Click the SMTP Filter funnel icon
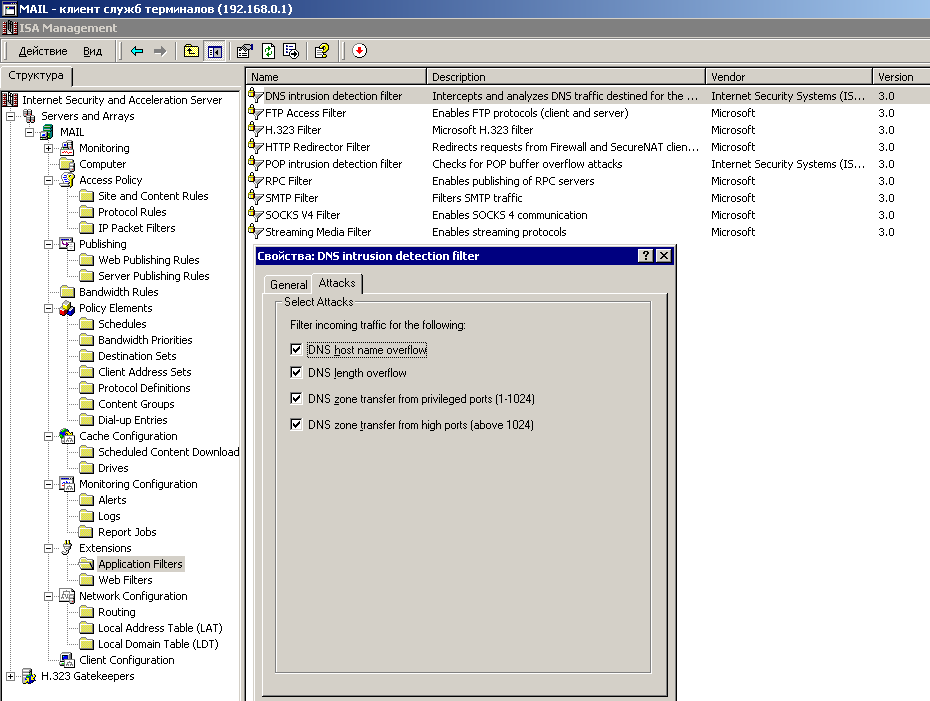930x701 pixels. pos(256,197)
